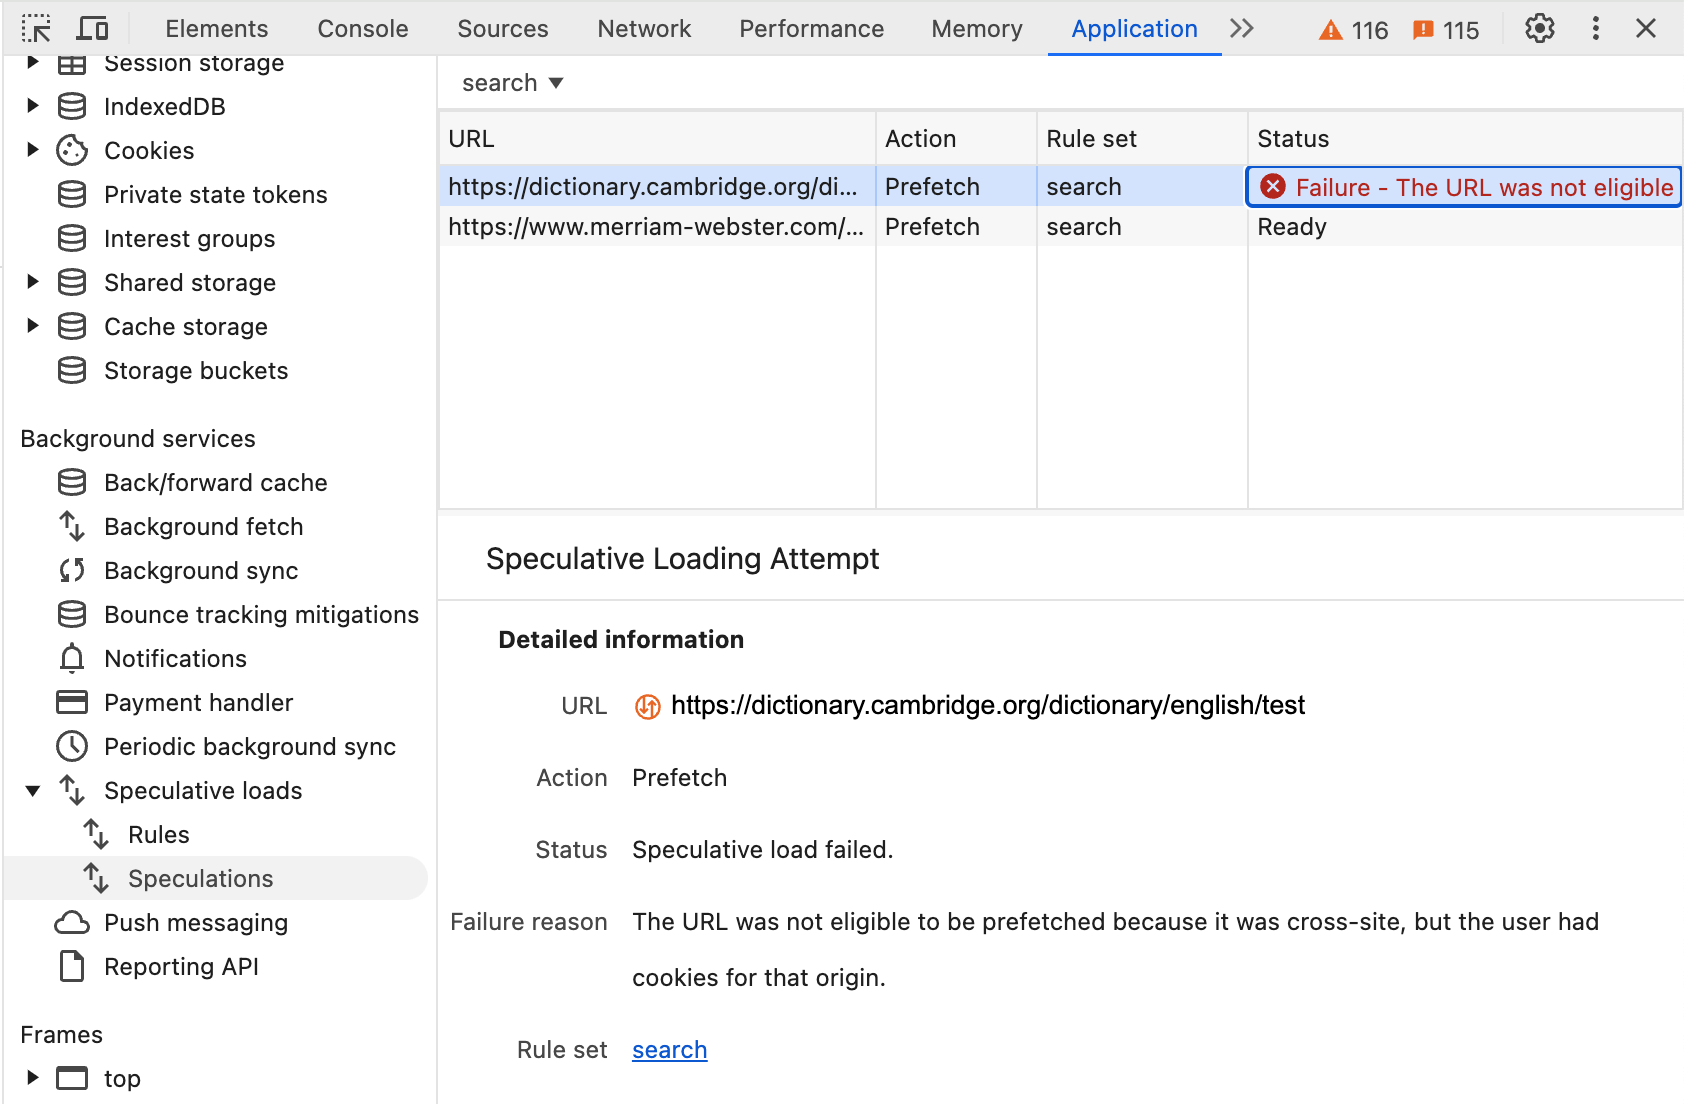Click the prefetch arrow icon beside the URL
The height and width of the screenshot is (1104, 1684).
pos(647,705)
